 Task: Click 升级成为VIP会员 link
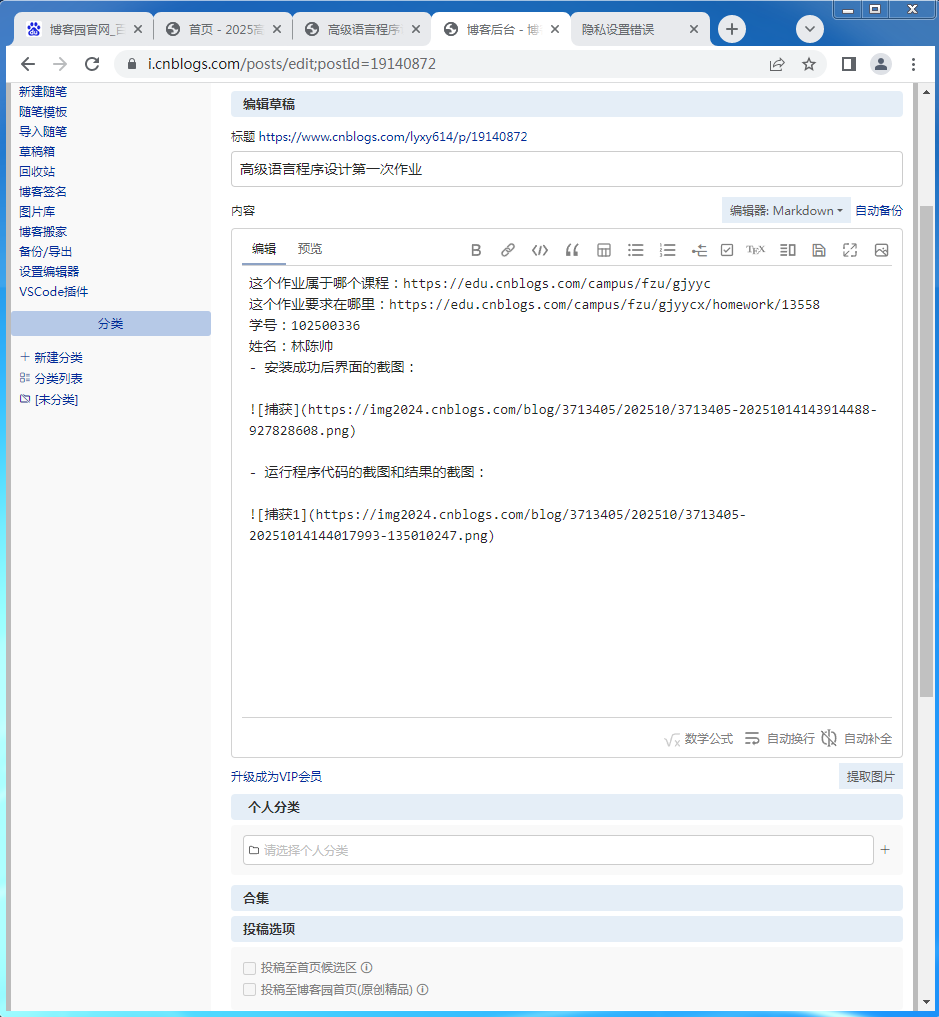point(276,776)
